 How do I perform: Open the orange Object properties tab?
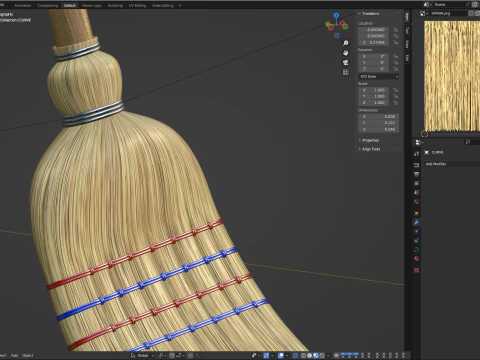416,213
